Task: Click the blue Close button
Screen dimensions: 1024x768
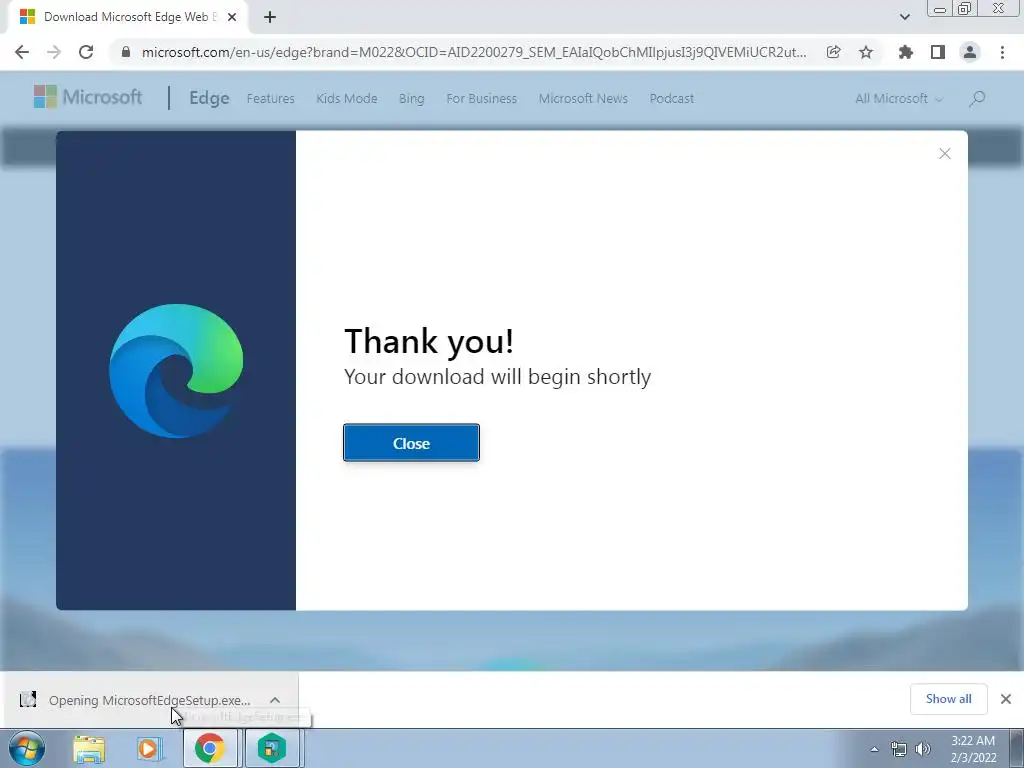Action: [x=411, y=443]
